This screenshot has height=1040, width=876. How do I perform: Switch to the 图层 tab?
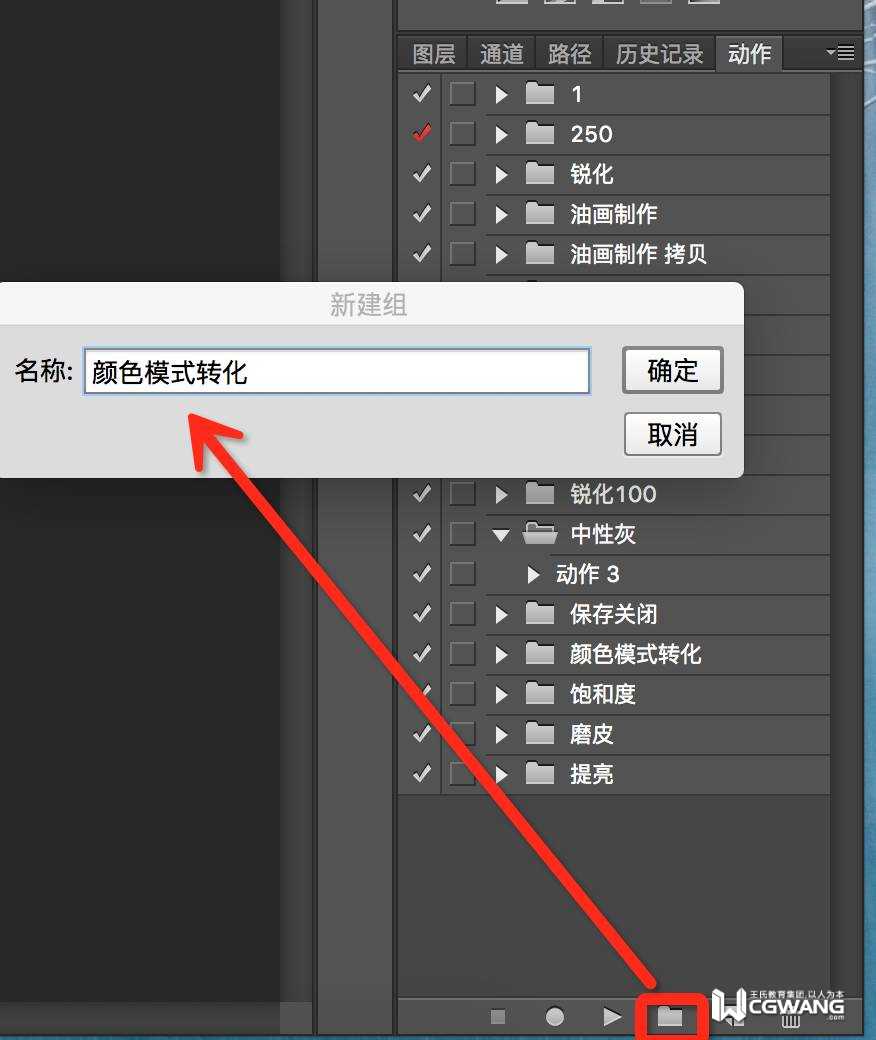[x=434, y=54]
